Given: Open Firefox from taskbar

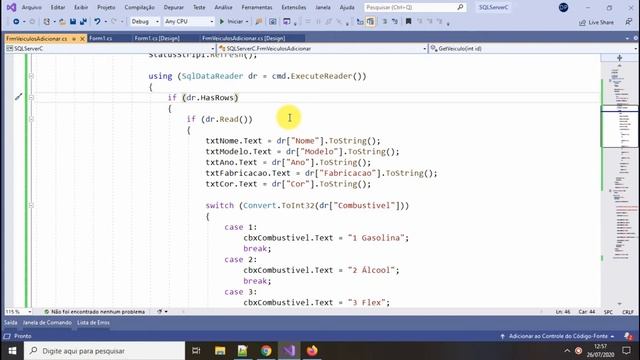Looking at the screenshot, I should [312, 351].
